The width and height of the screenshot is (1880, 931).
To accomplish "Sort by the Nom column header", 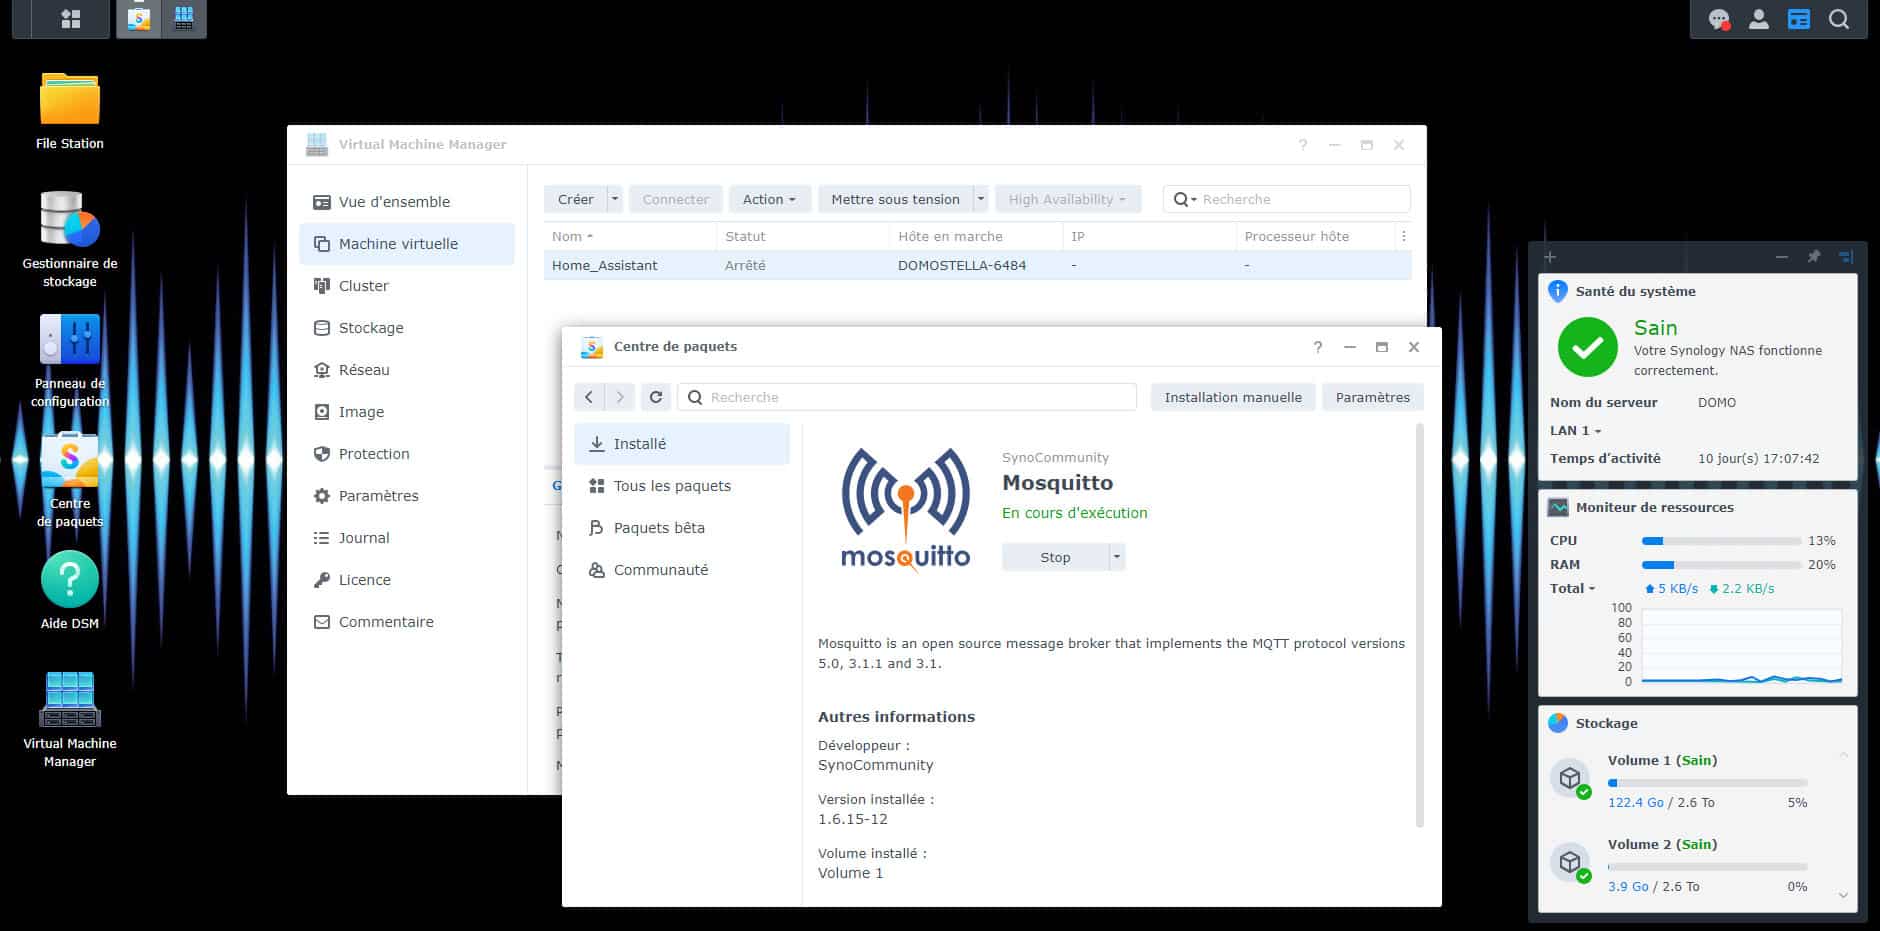I will [630, 237].
